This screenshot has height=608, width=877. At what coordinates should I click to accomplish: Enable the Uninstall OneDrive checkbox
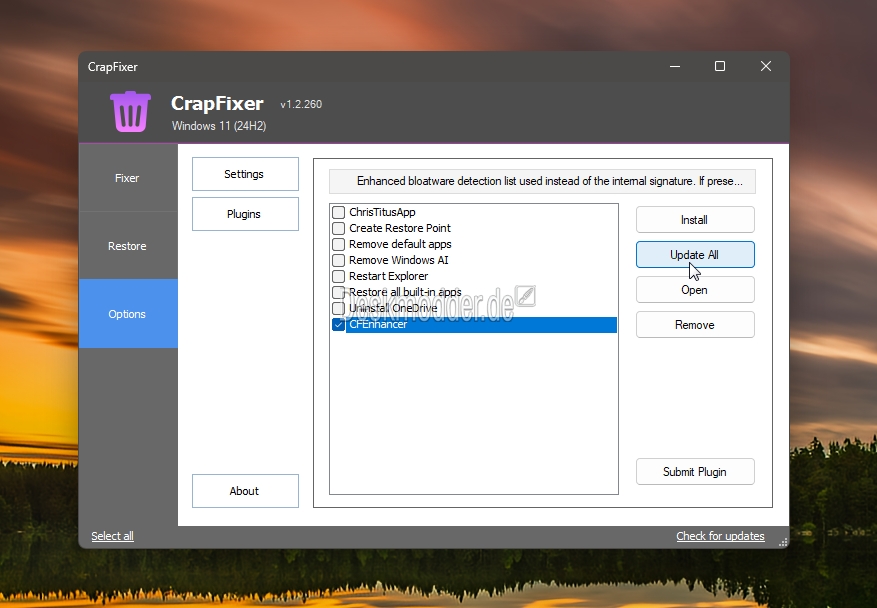coord(338,308)
